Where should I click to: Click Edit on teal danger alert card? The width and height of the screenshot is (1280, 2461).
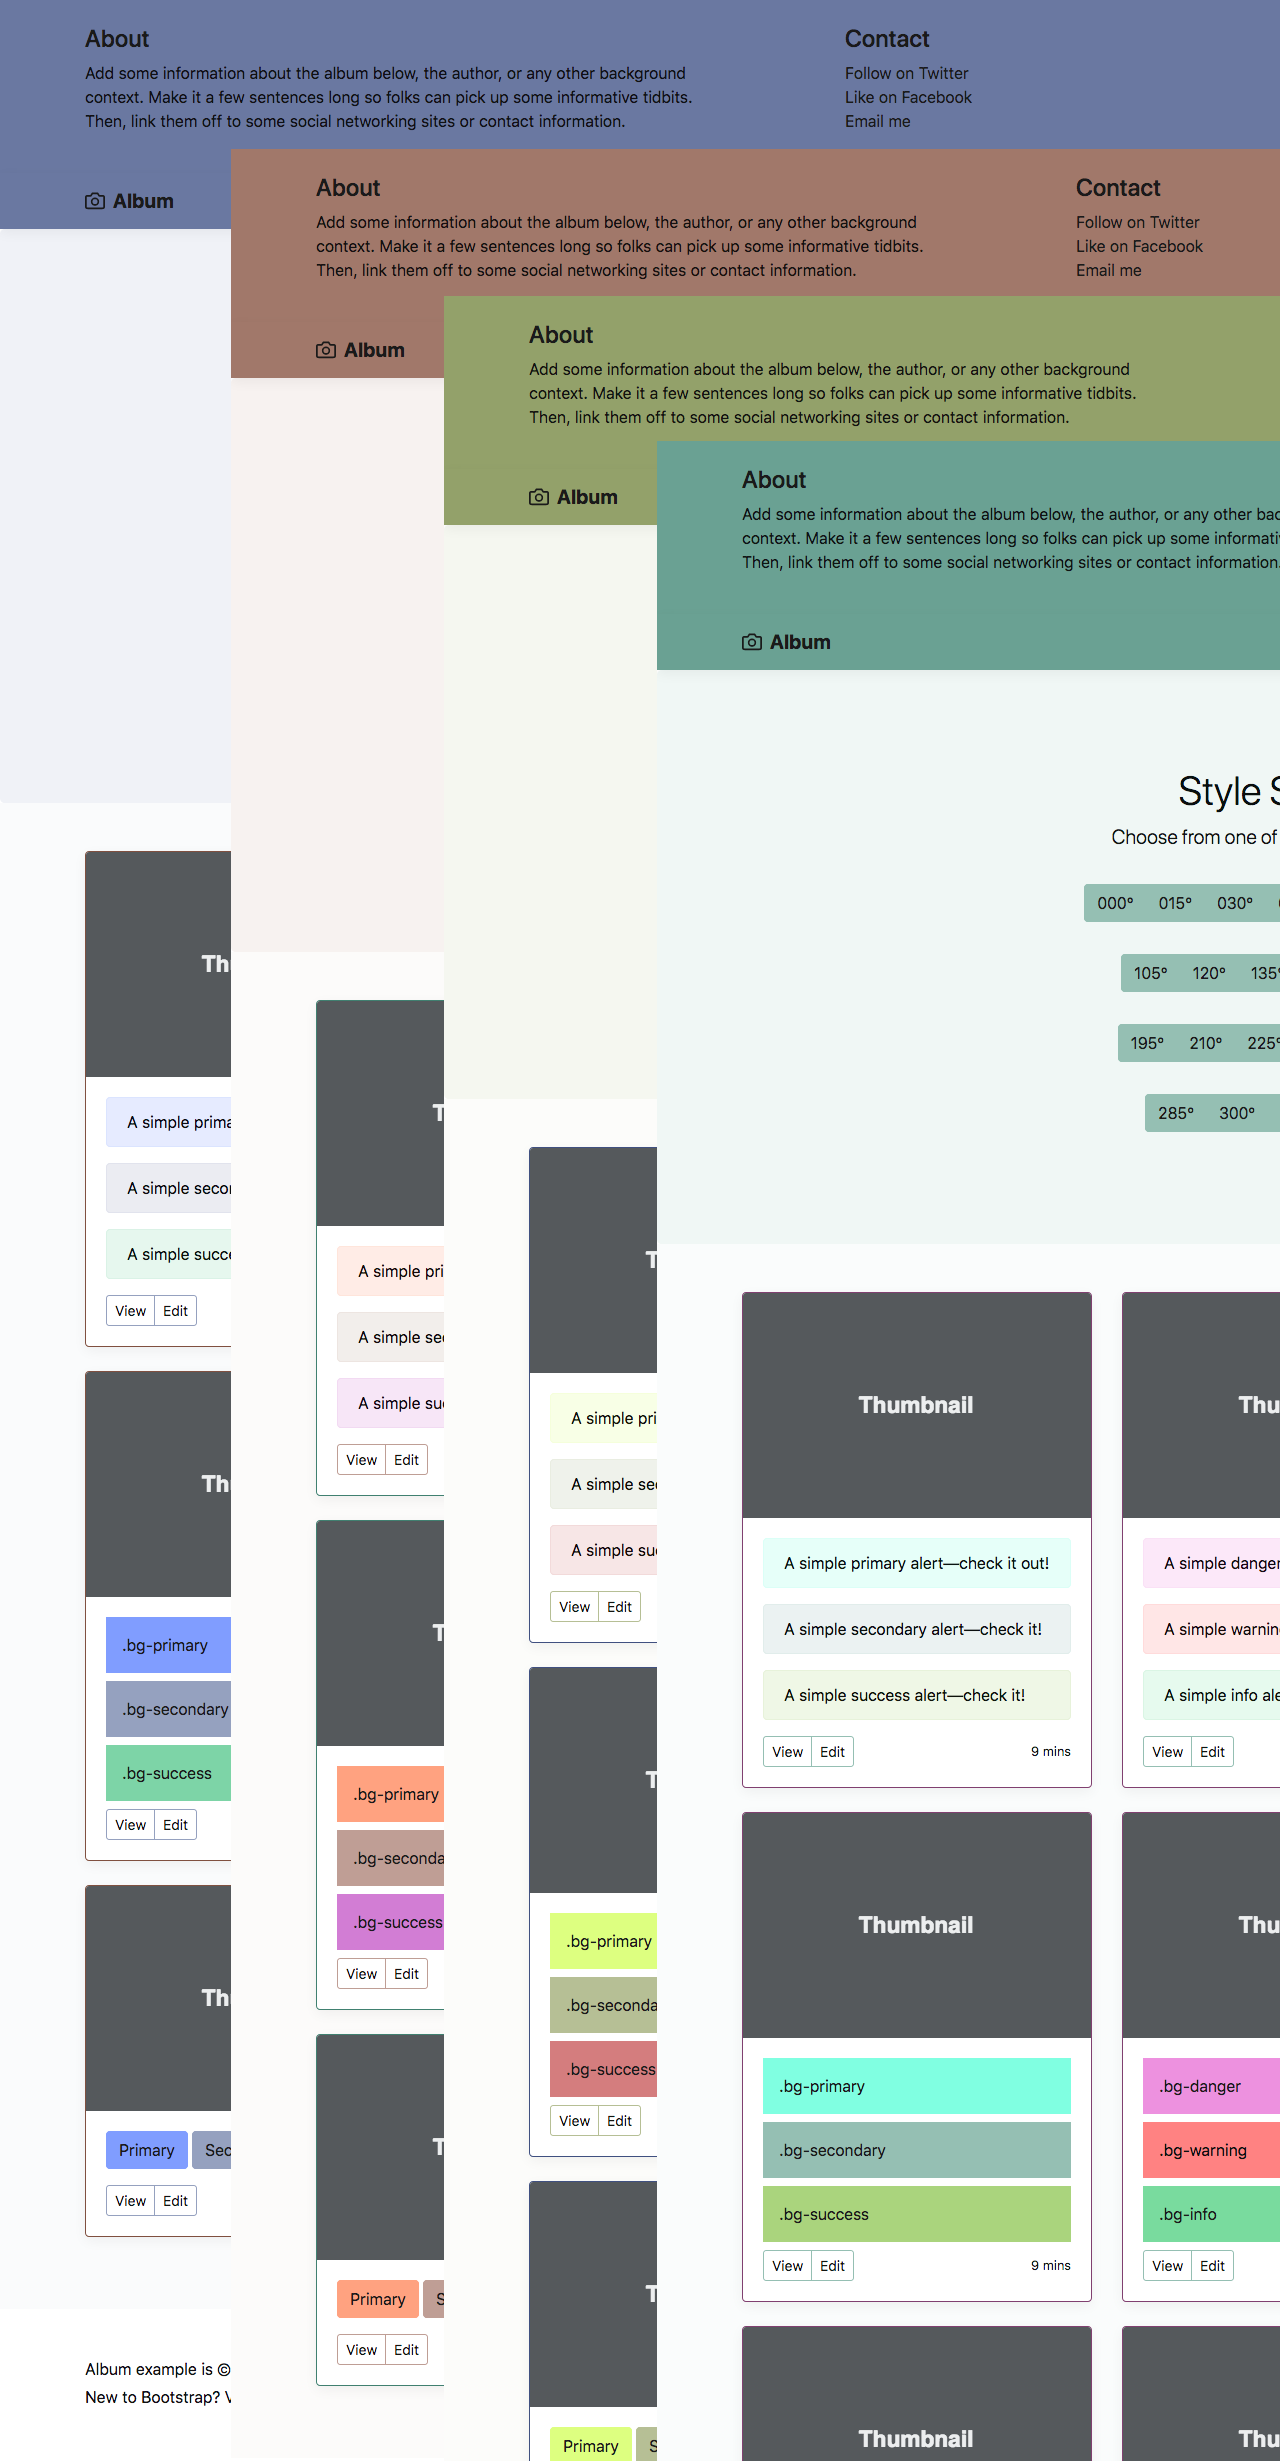tap(1212, 1752)
